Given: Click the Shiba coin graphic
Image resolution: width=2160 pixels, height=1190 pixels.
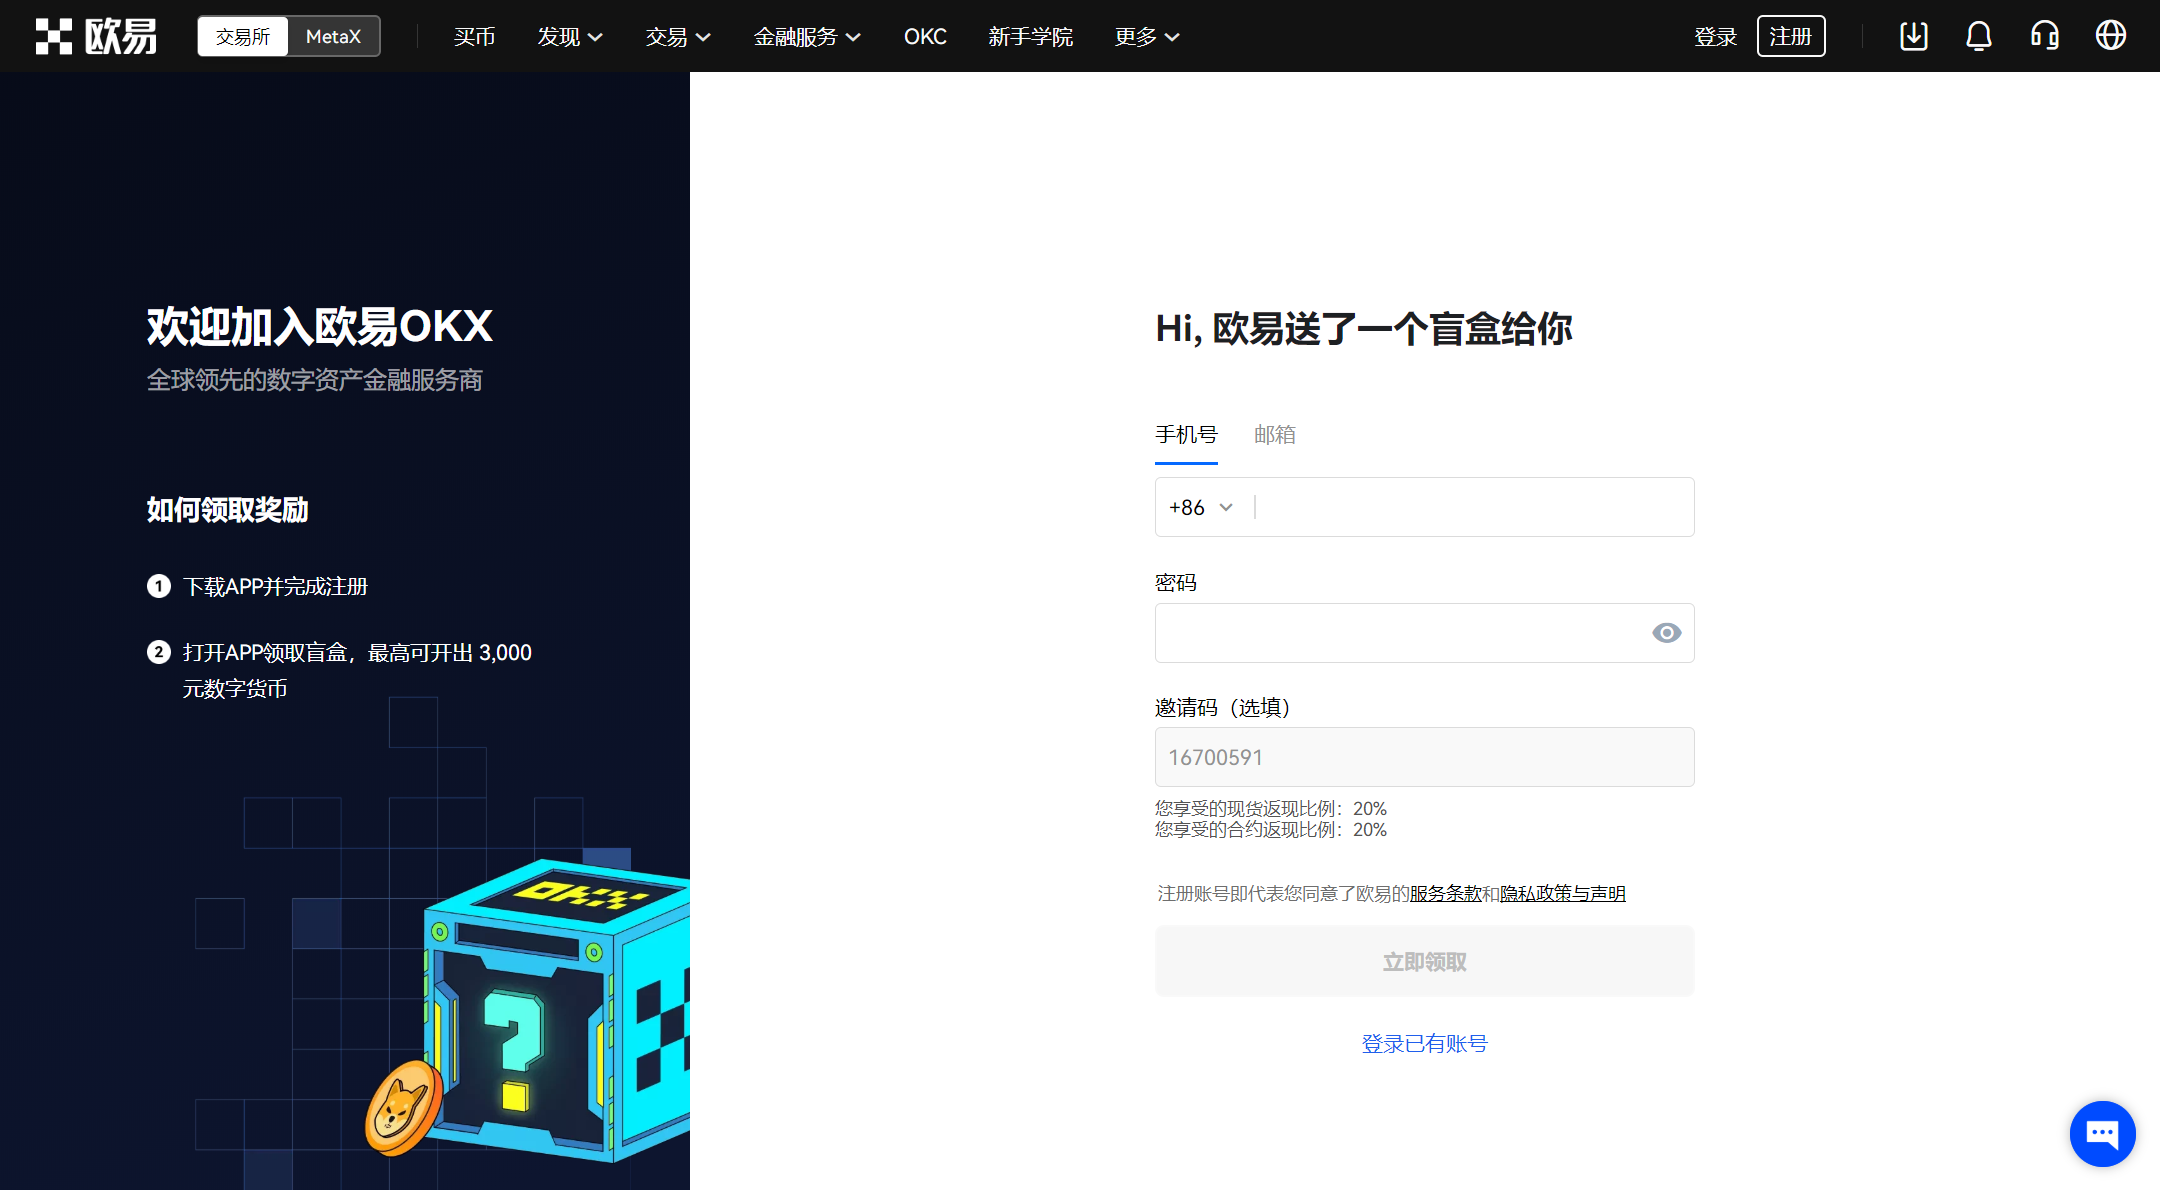Looking at the screenshot, I should point(404,1108).
